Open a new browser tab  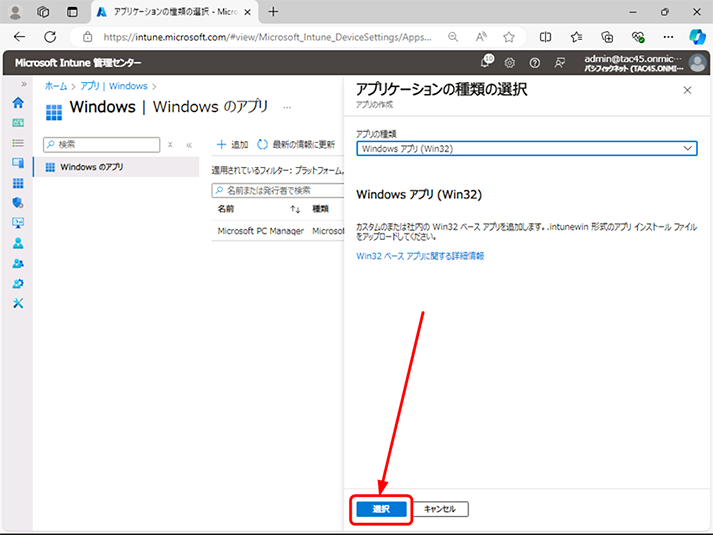[273, 12]
